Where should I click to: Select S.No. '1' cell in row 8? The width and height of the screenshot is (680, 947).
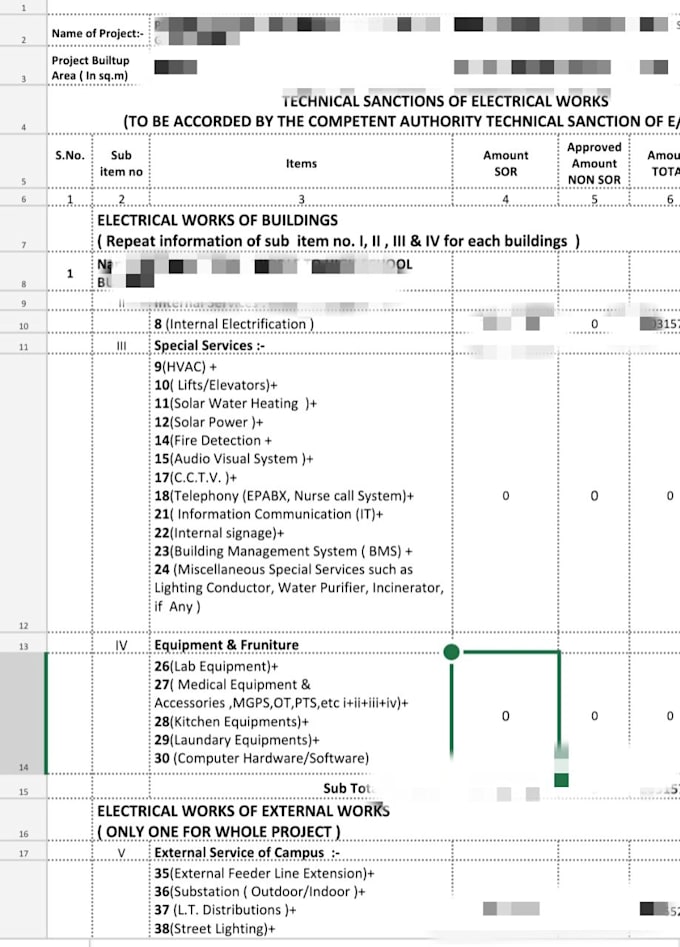pyautogui.click(x=70, y=273)
